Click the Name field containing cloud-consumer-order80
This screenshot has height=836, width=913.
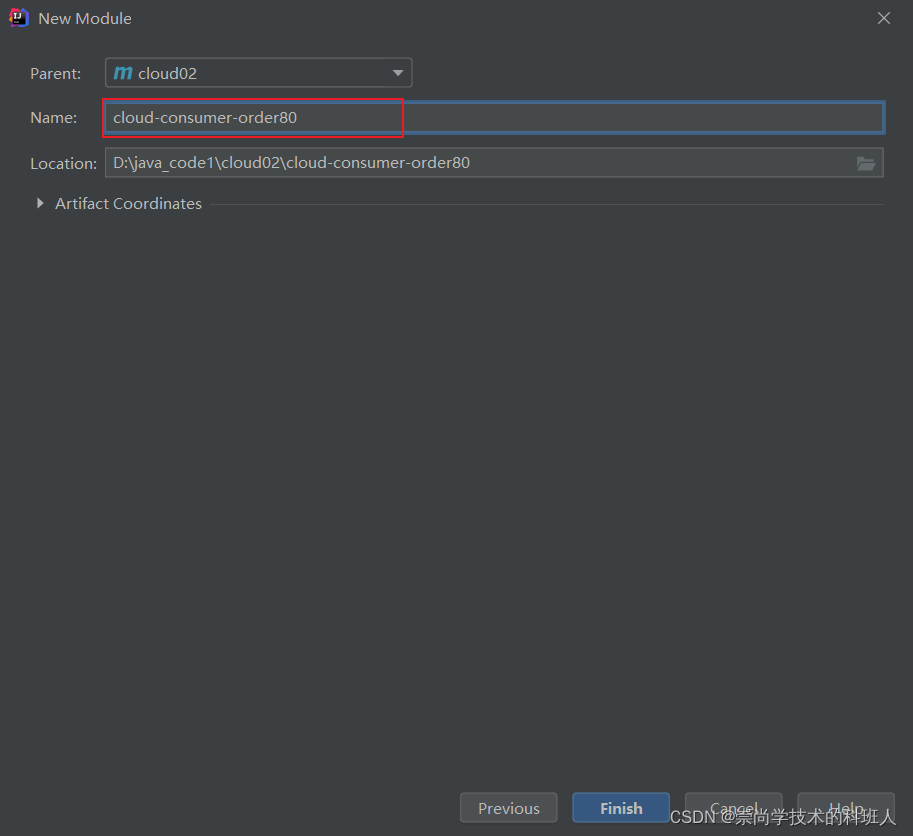click(x=494, y=118)
